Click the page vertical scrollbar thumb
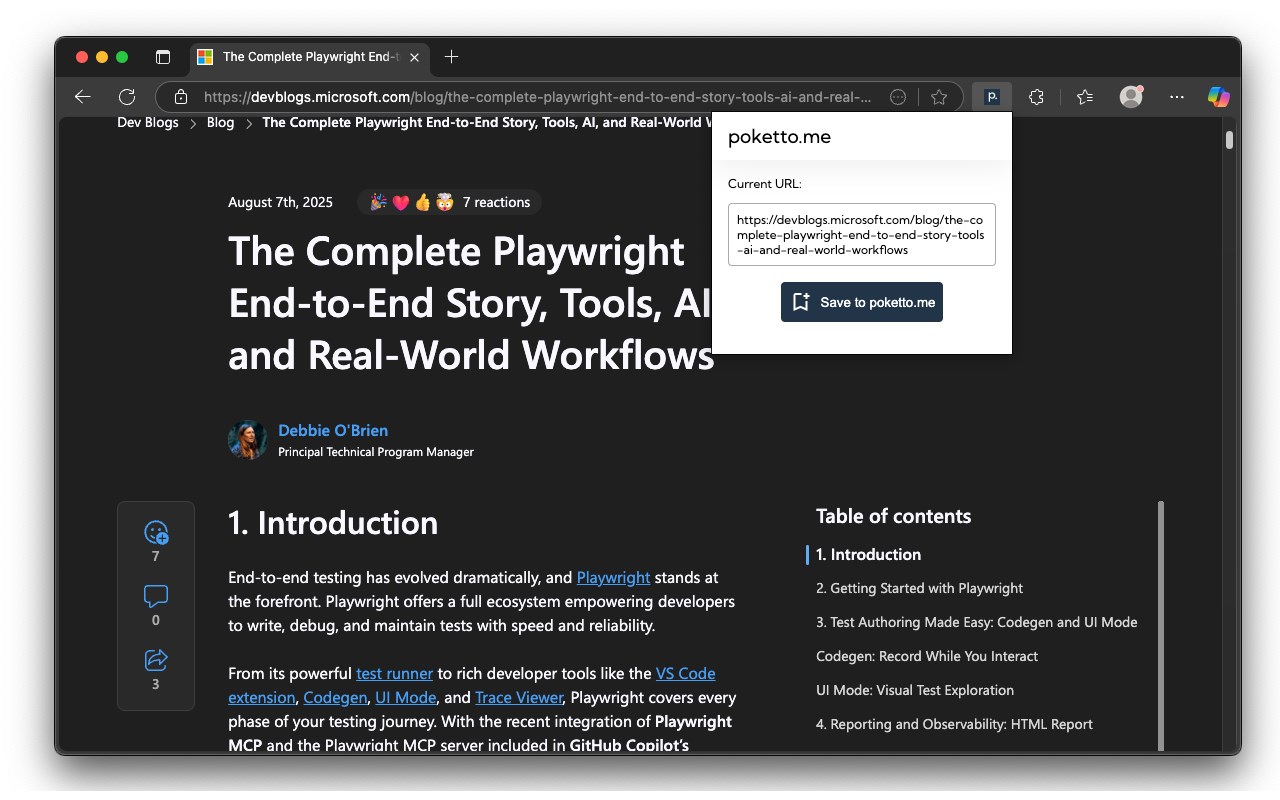 click(1230, 140)
